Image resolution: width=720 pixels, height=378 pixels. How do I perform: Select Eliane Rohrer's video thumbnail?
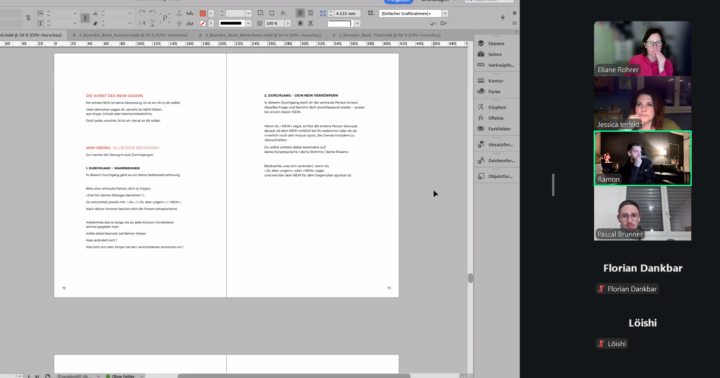coord(642,49)
